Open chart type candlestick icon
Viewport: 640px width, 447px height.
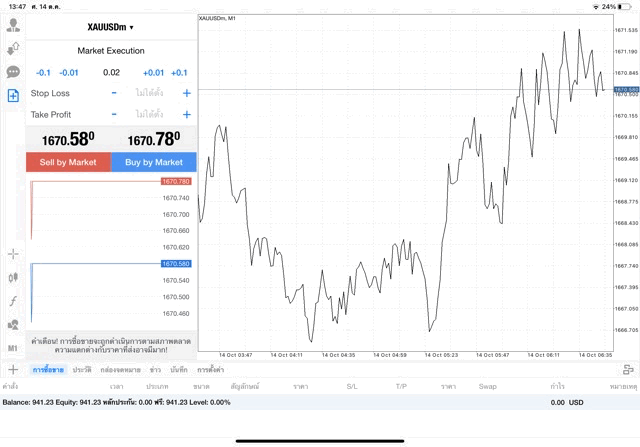(x=13, y=277)
